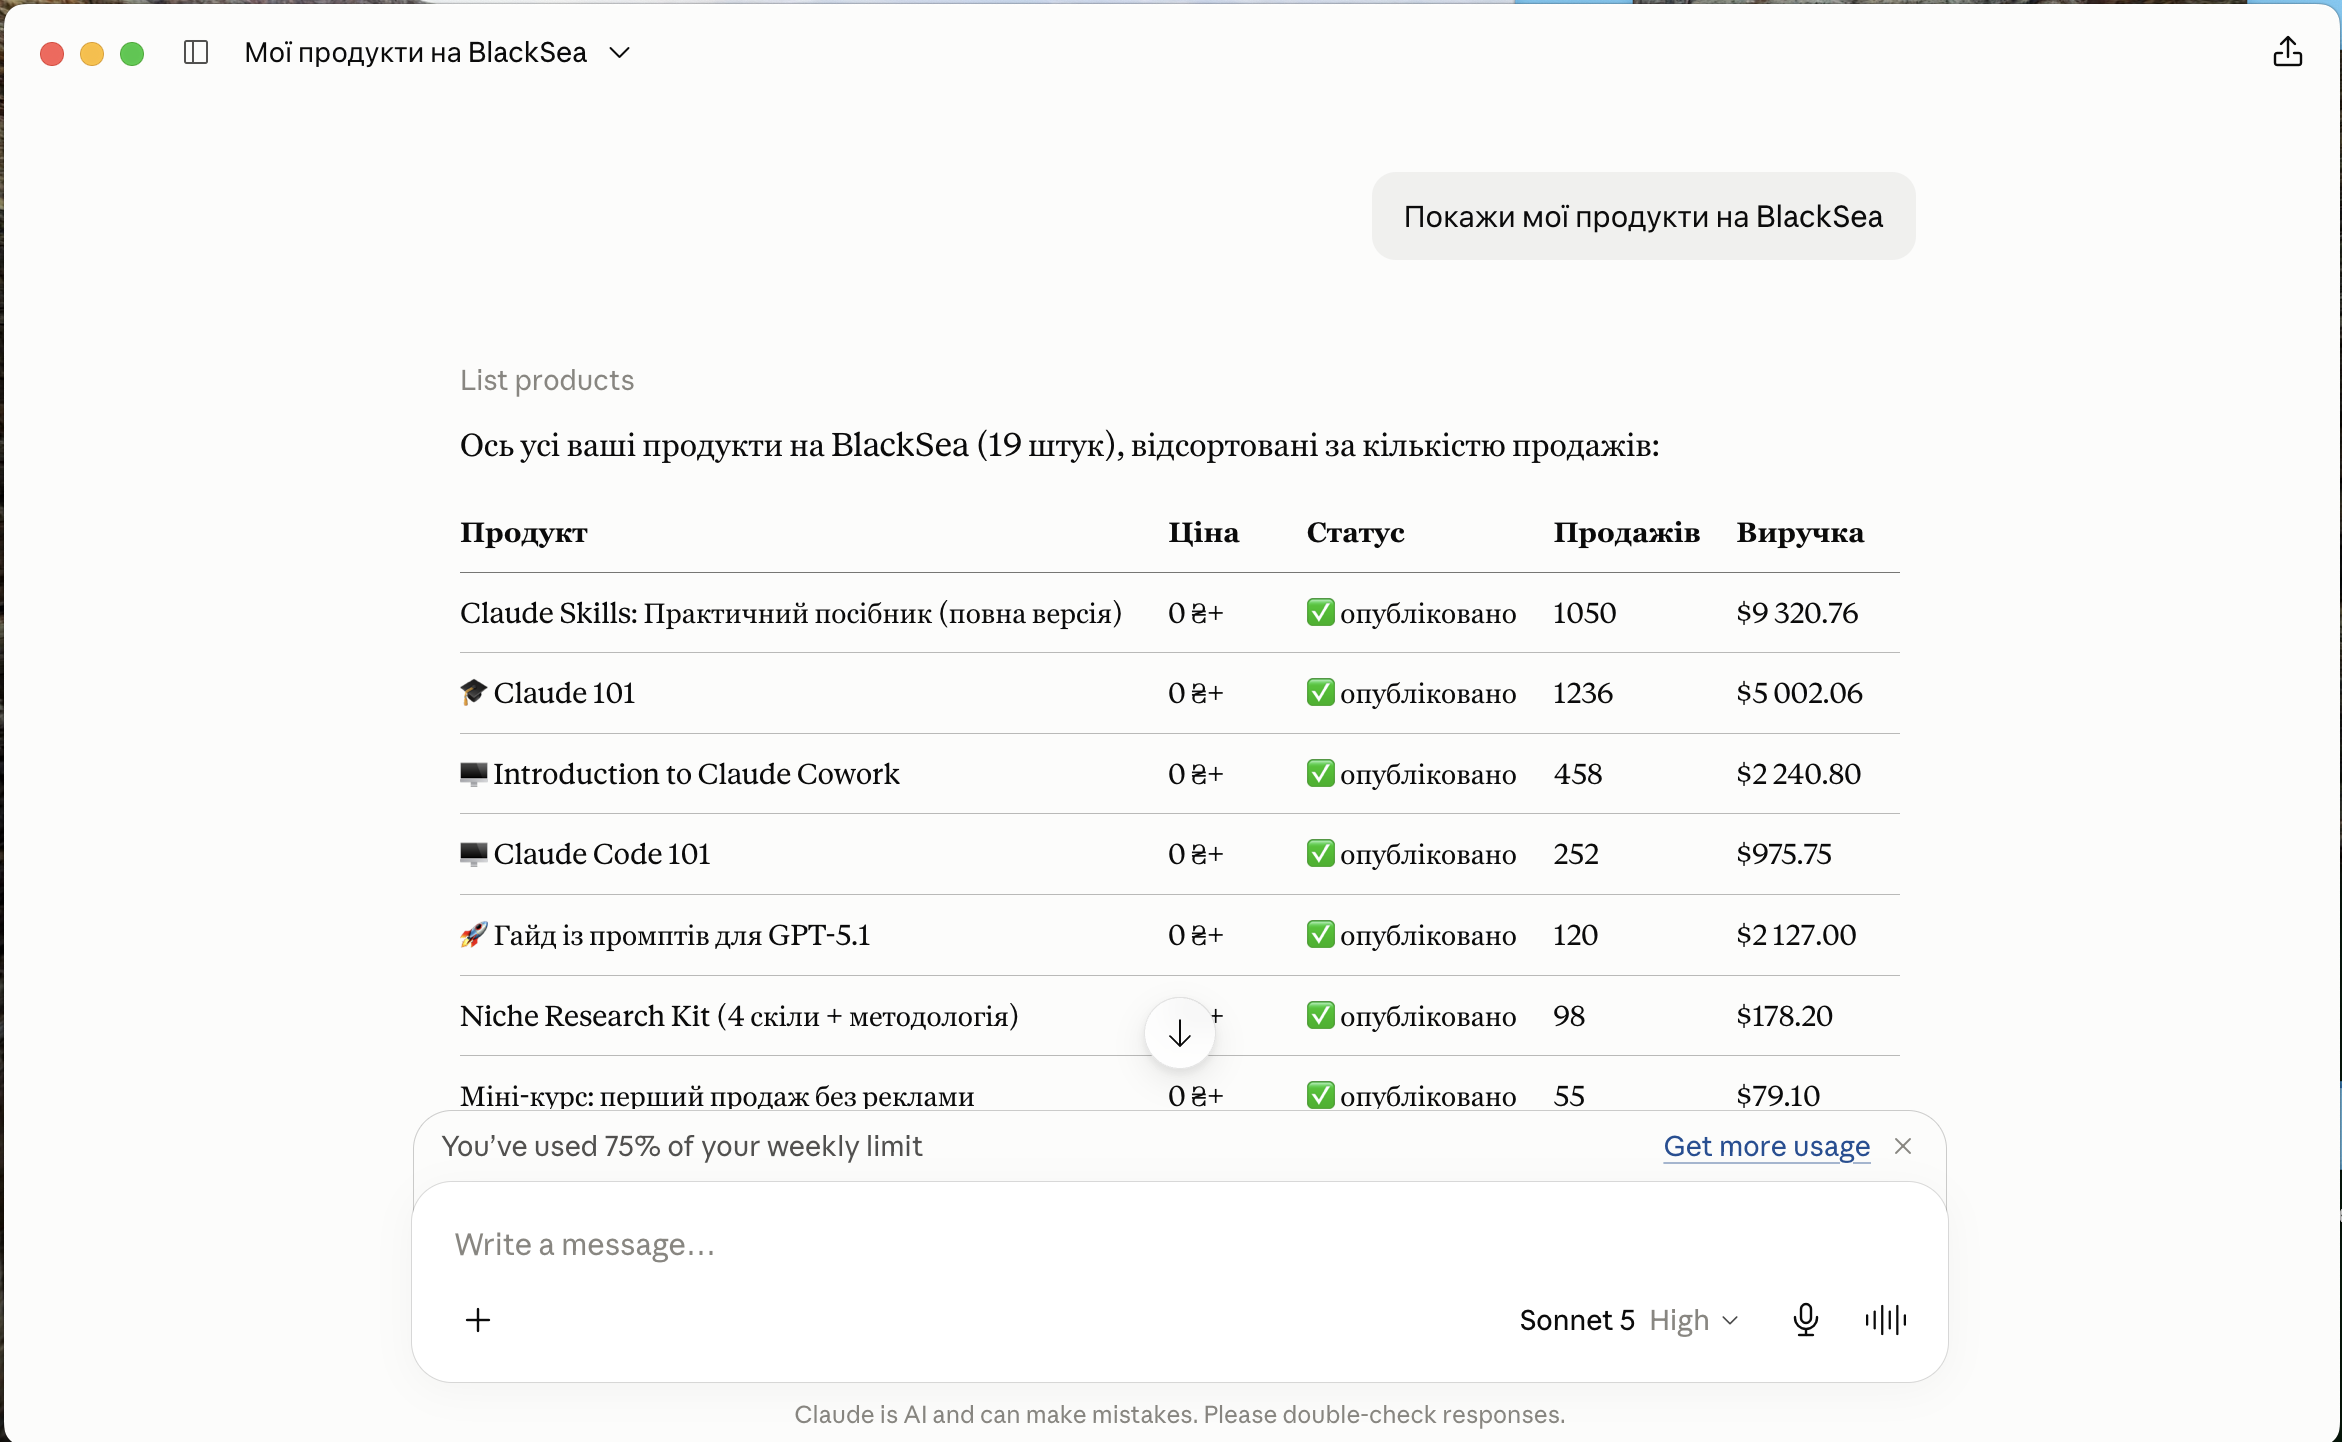Click the Продажів column header
Screen dimensions: 2342x1442
[x=1627, y=532]
